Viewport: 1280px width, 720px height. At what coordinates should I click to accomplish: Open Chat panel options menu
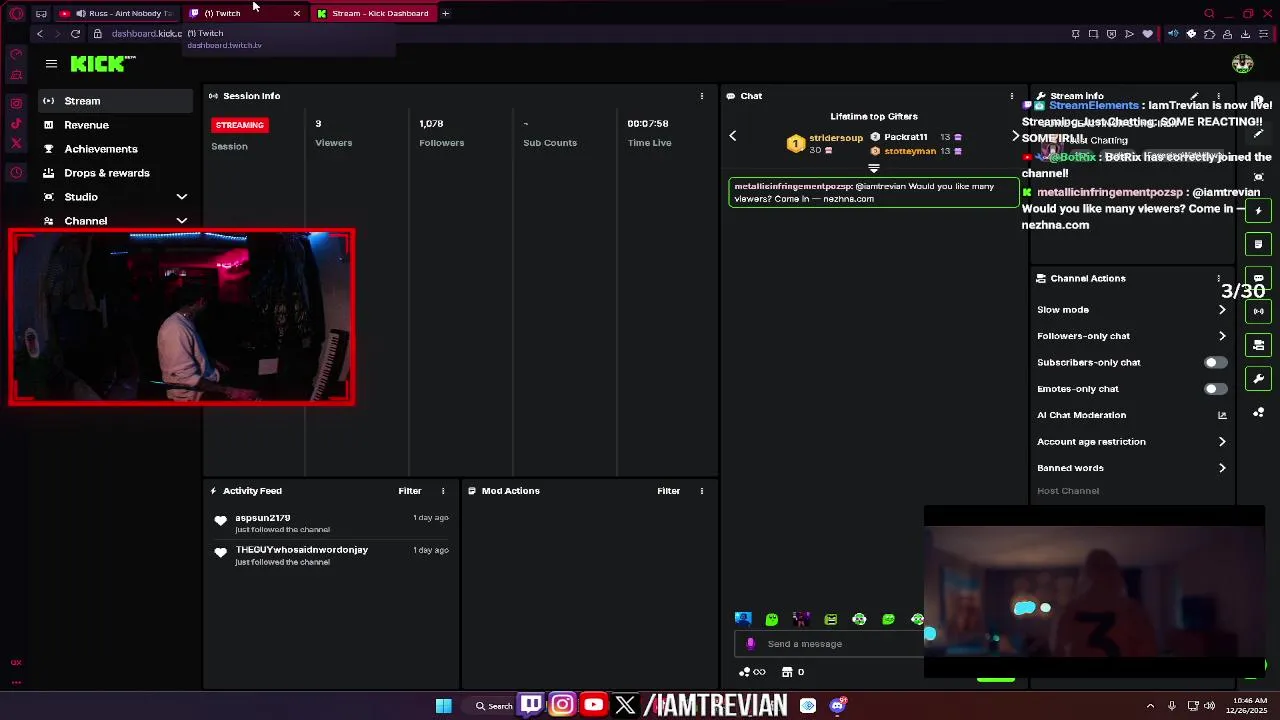click(1011, 96)
